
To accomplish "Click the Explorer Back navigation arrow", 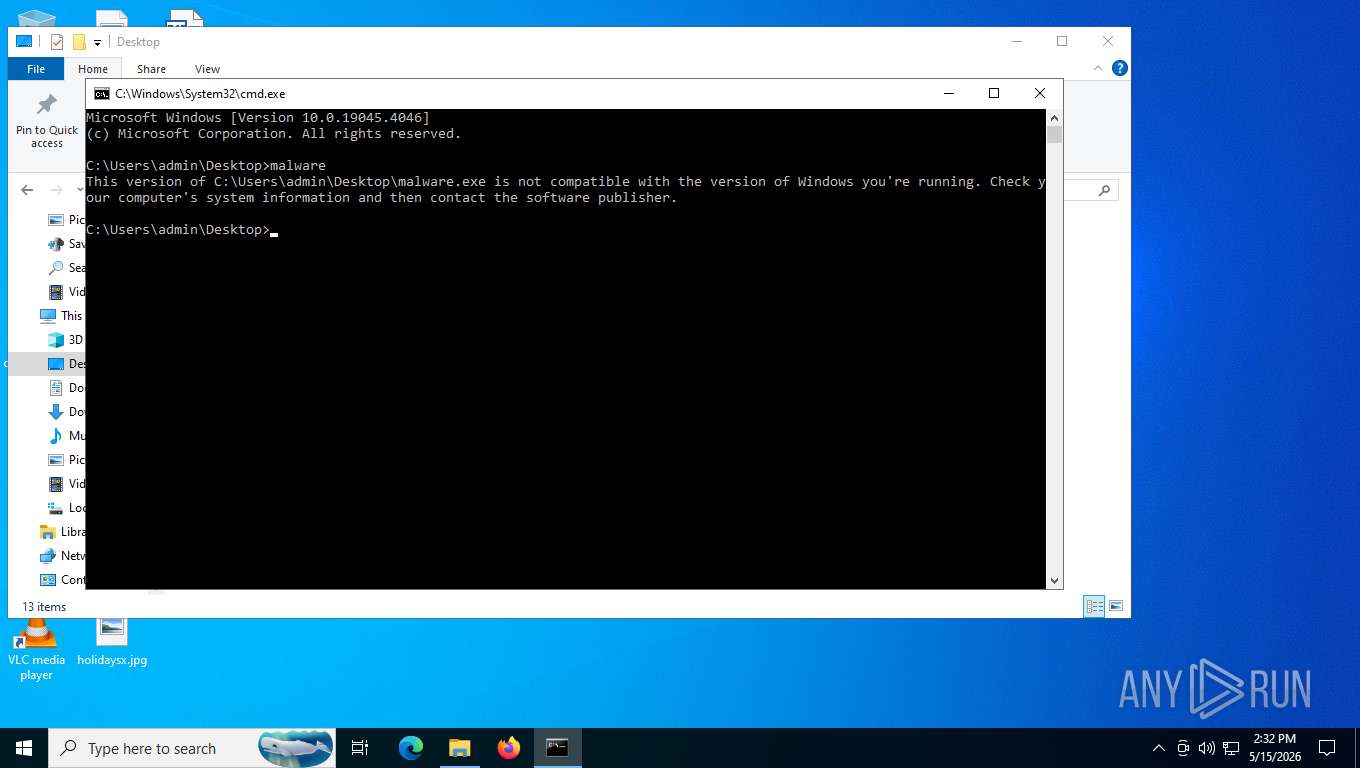I will pos(27,190).
